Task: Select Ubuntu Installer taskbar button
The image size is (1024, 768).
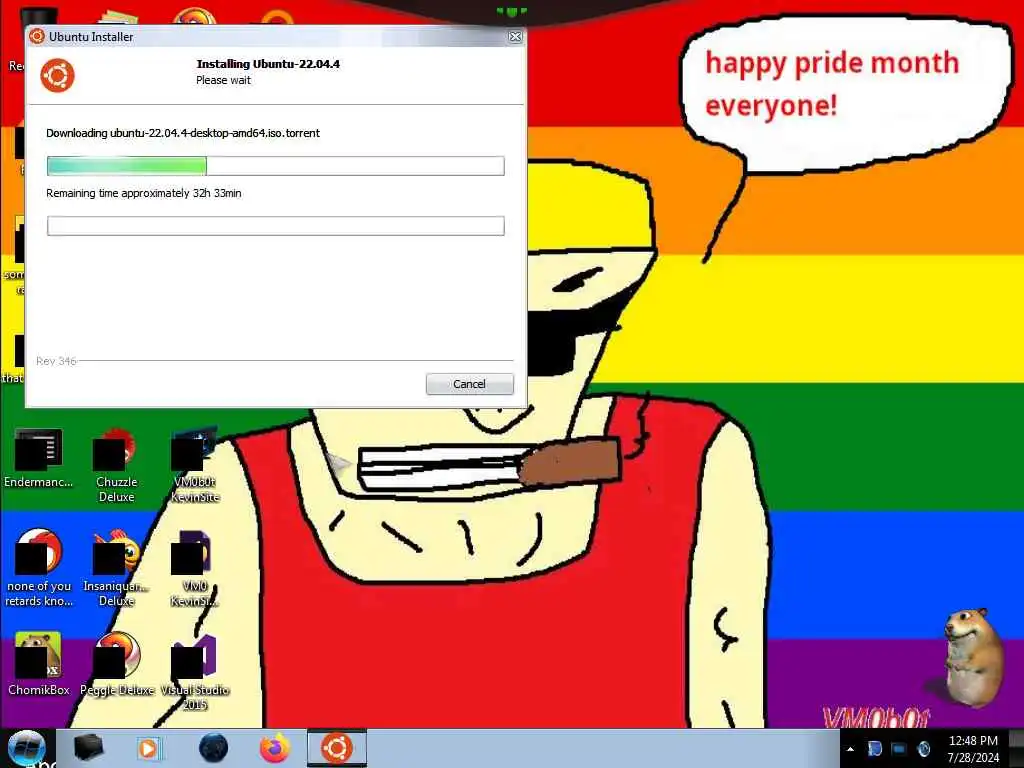Action: tap(337, 748)
